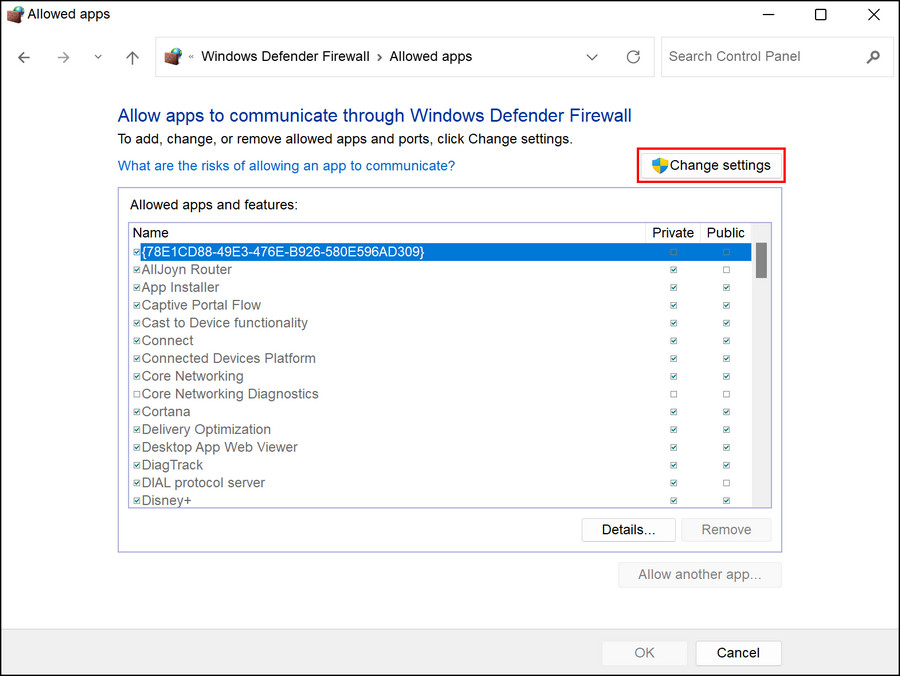Toggle Private checkbox for Core Networking Diagnostics
Screen dimensions: 900x676
[673, 394]
